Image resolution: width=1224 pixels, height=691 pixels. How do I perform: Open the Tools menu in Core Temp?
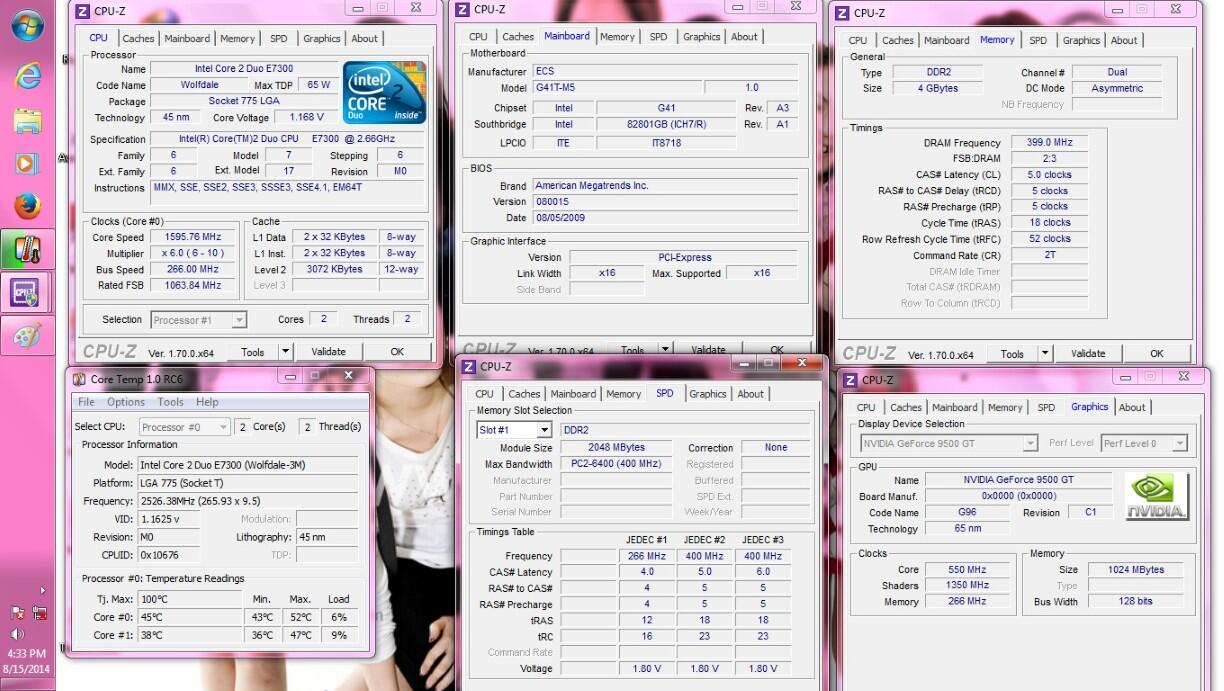click(170, 402)
